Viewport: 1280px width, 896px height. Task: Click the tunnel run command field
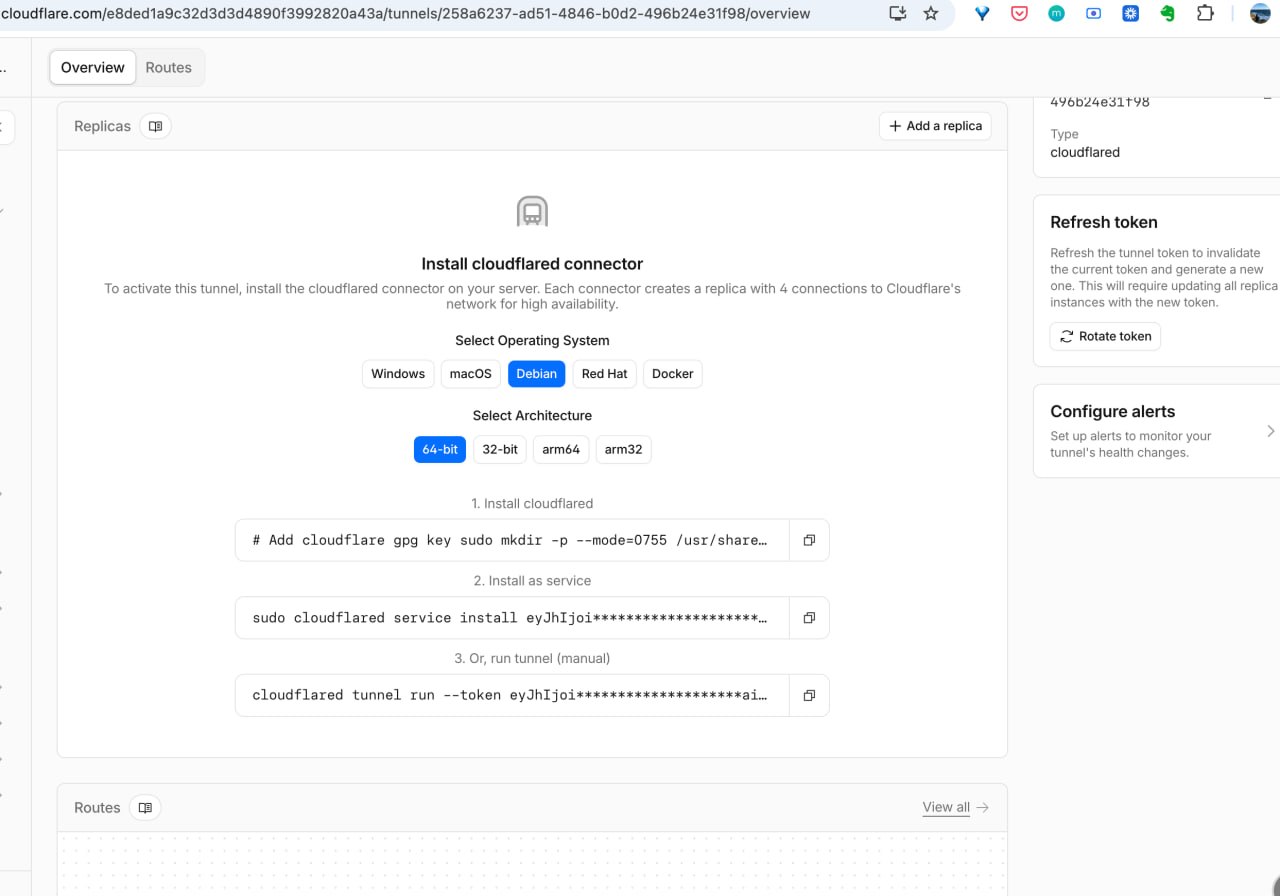(x=512, y=695)
